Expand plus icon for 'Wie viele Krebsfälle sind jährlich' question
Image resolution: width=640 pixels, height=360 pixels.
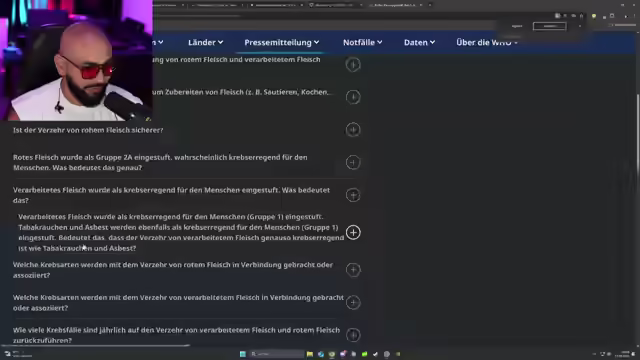pyautogui.click(x=353, y=335)
